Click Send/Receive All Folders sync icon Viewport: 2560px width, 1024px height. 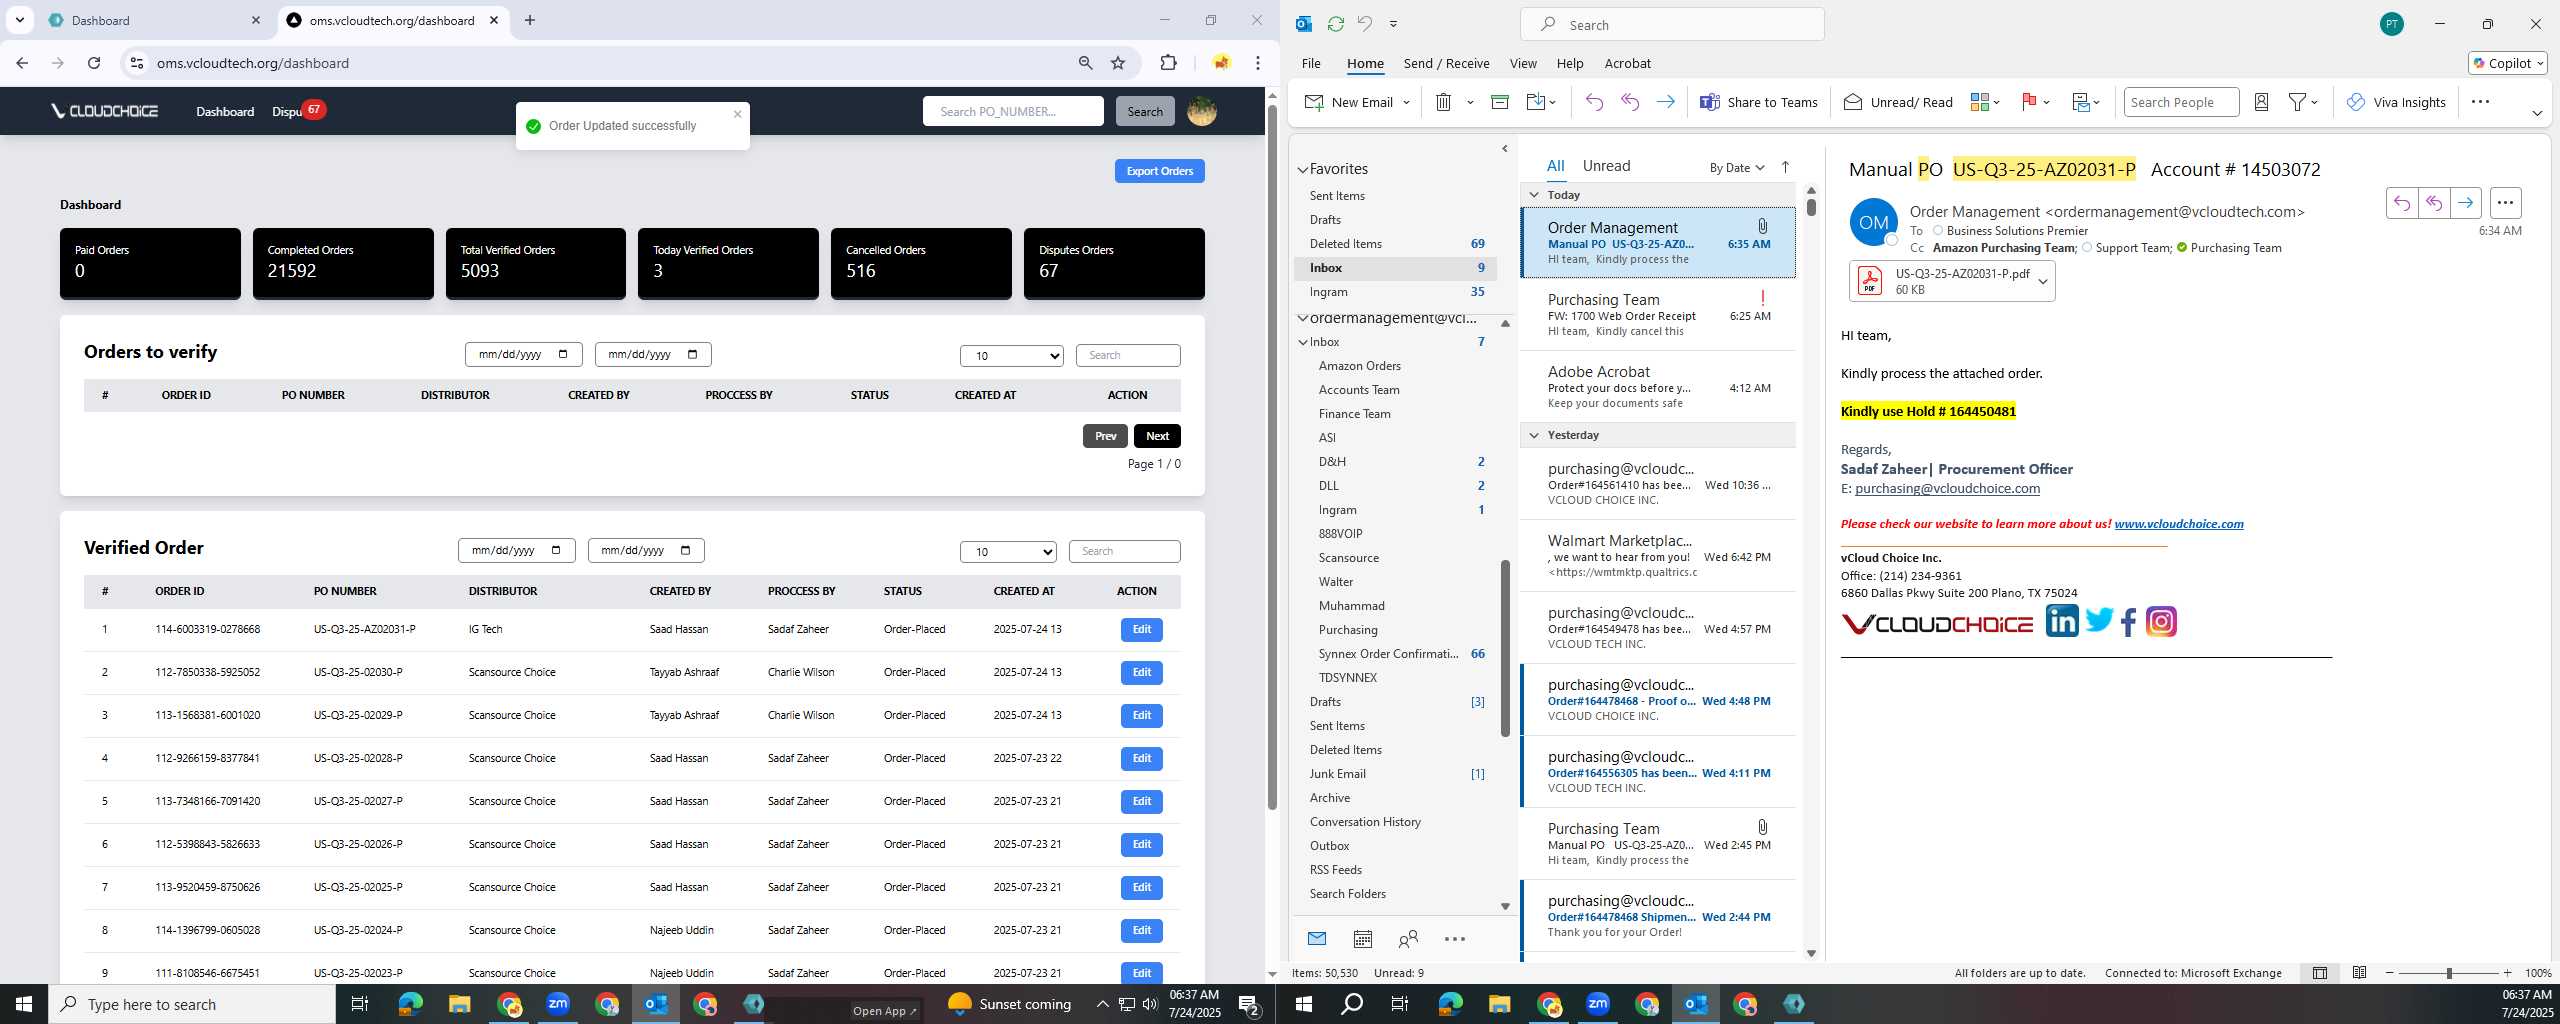(1335, 24)
